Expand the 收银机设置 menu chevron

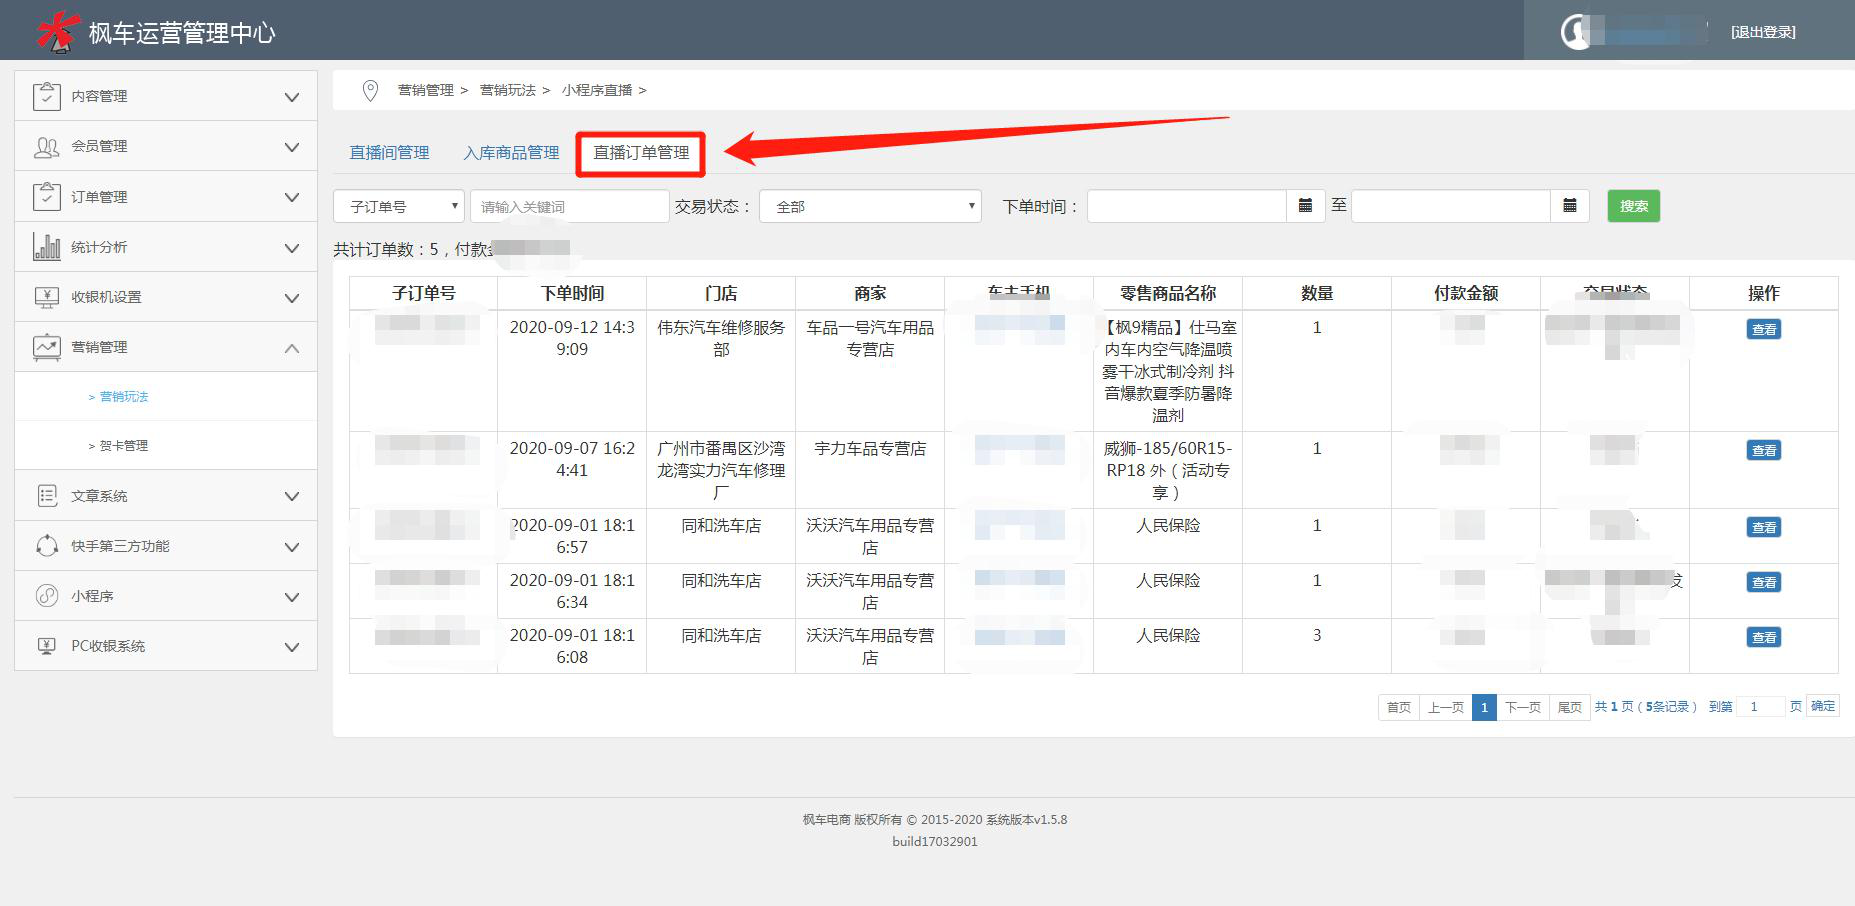pos(292,298)
